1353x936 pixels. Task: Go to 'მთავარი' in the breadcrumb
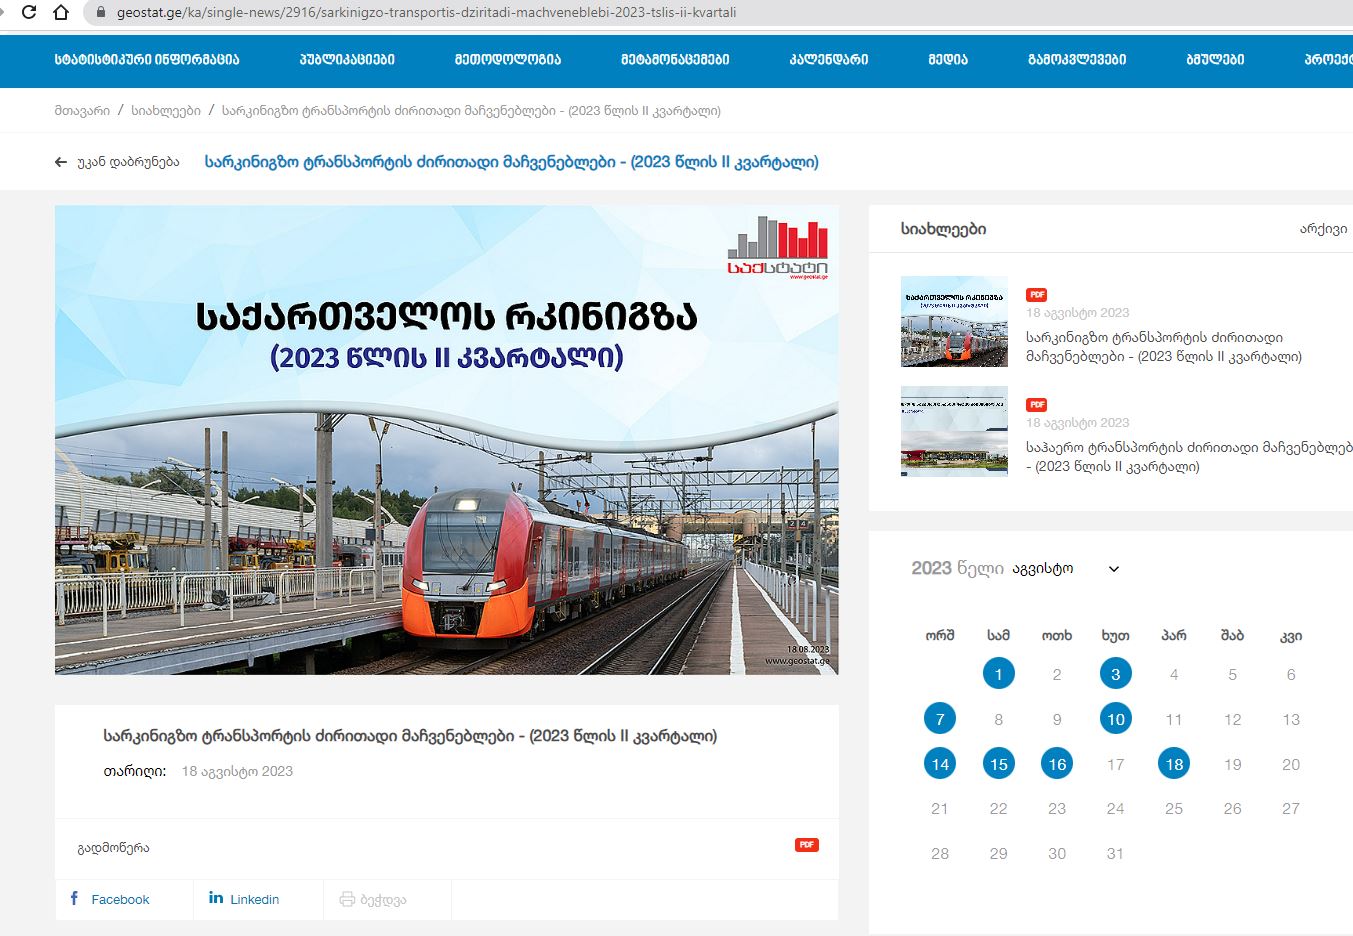point(82,111)
